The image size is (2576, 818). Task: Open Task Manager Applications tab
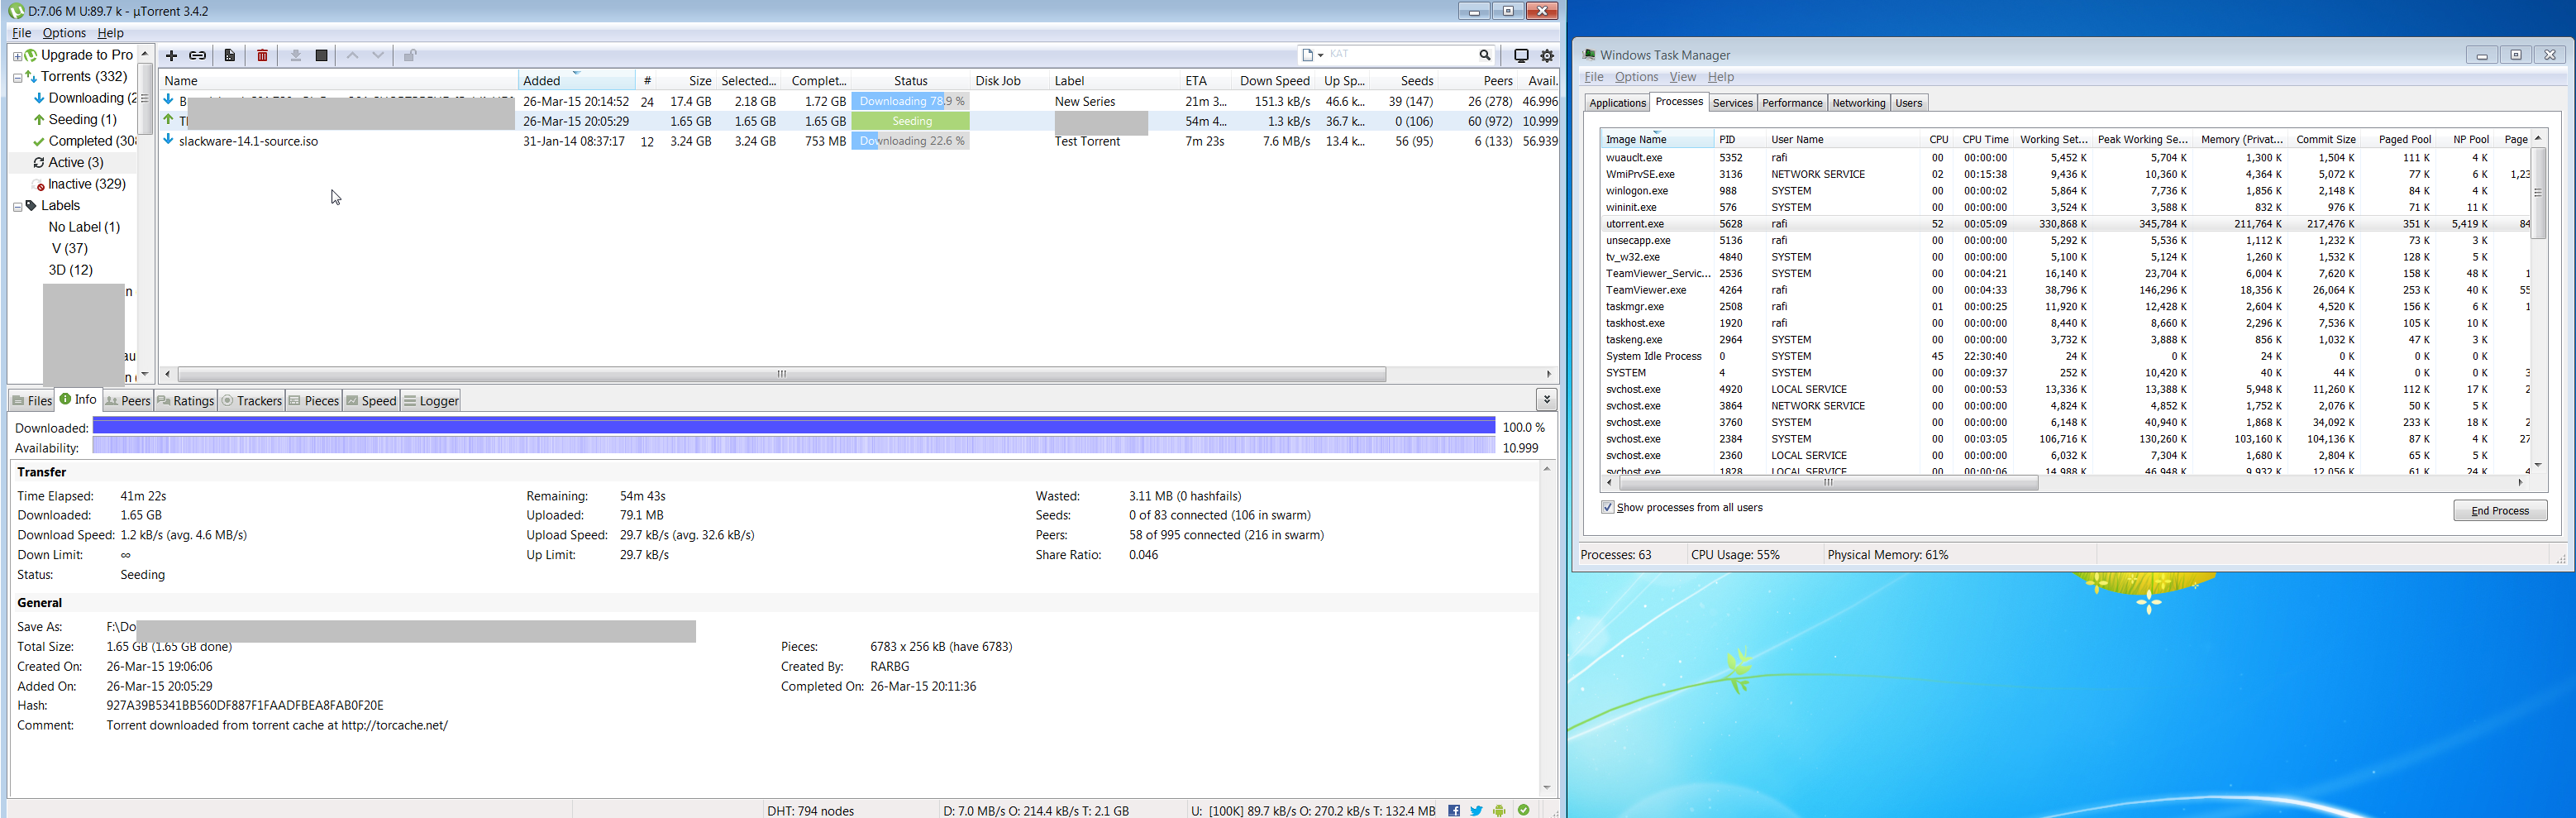[x=1617, y=103]
